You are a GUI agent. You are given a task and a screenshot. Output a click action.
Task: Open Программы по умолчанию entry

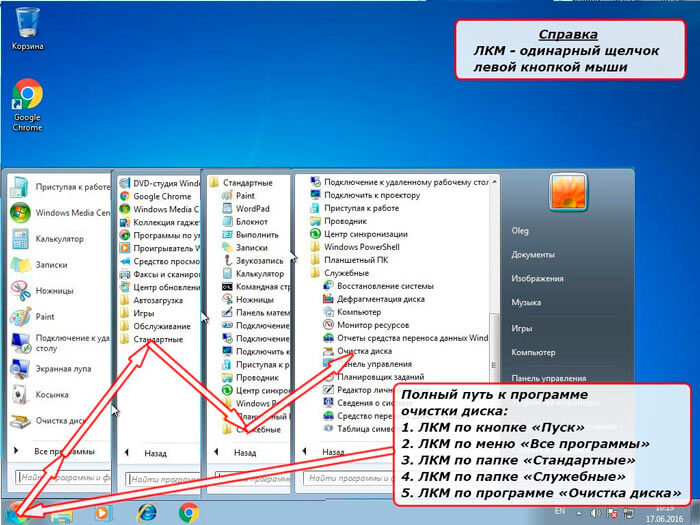[x=160, y=235]
